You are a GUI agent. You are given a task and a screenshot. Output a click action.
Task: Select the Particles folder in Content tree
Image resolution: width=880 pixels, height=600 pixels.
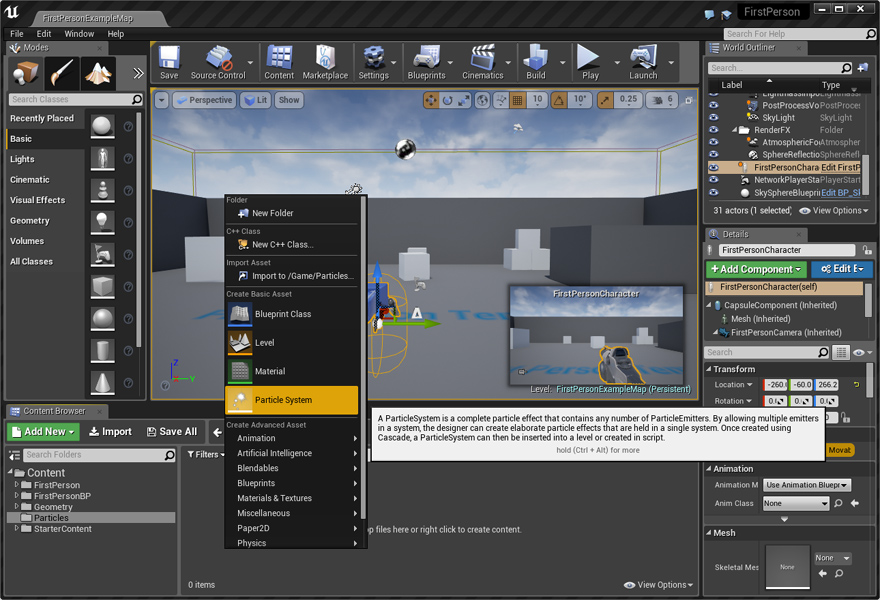(x=91, y=517)
